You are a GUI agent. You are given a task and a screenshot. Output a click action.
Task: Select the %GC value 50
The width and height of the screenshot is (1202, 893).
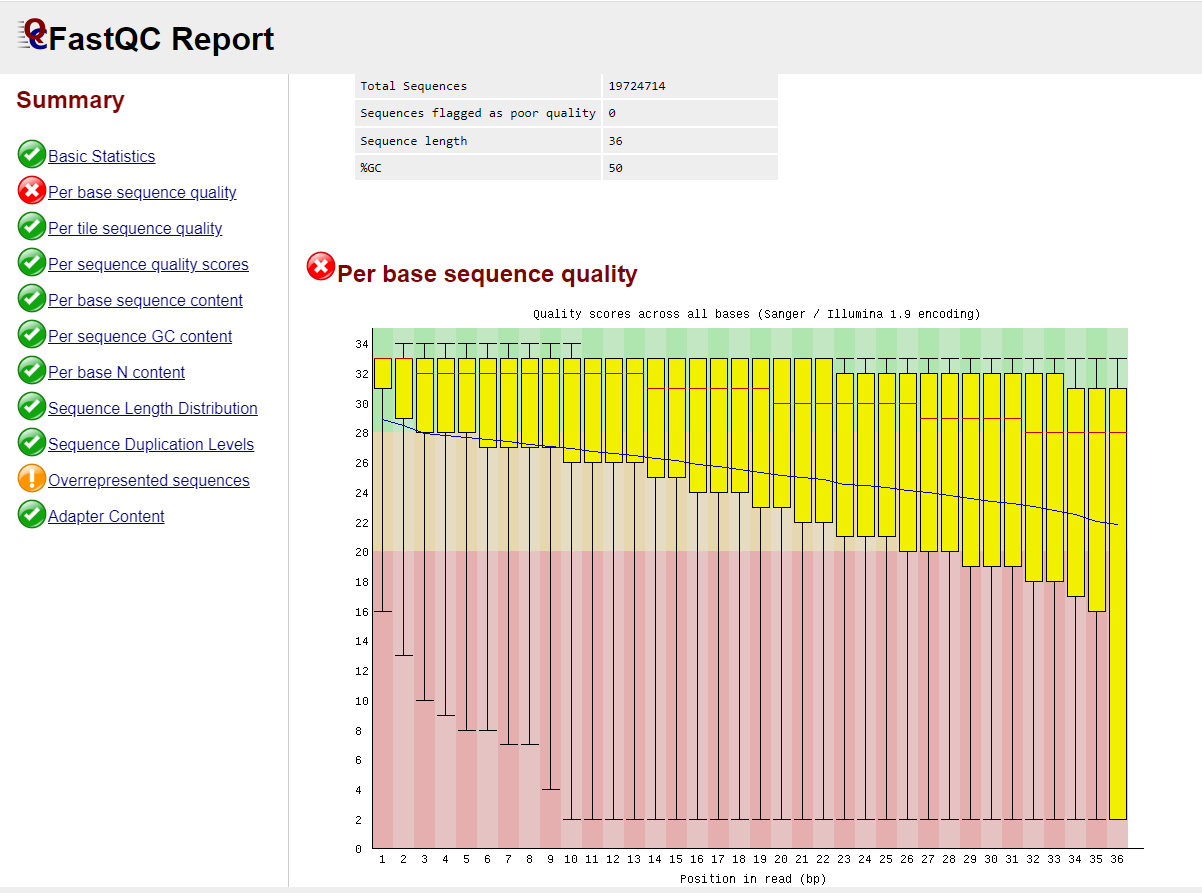pyautogui.click(x=615, y=168)
